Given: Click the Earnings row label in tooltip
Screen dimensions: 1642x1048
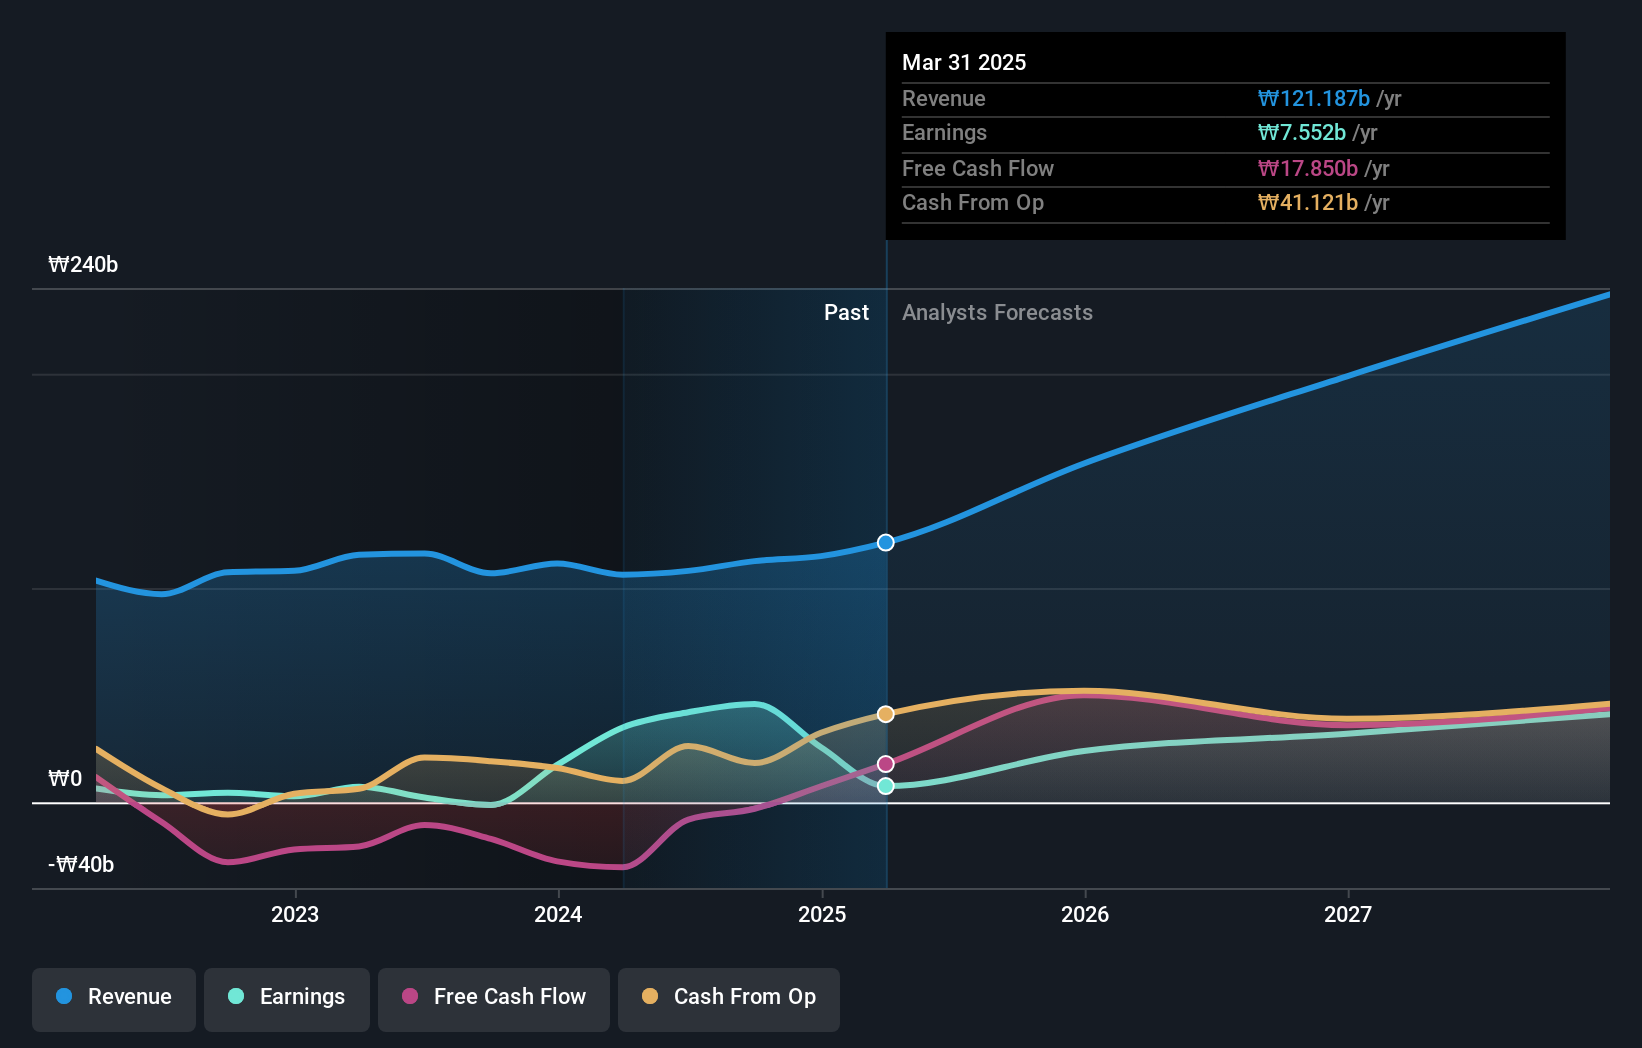Looking at the screenshot, I should coord(944,133).
